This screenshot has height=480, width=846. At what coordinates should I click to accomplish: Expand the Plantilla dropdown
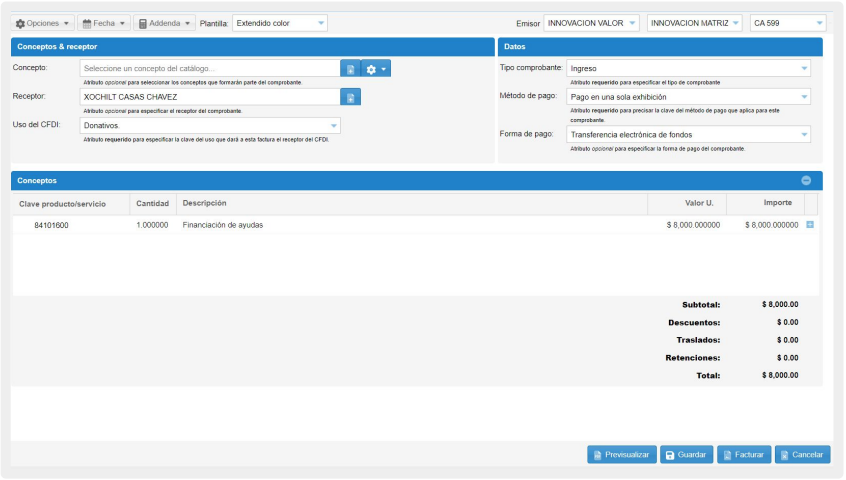click(x=279, y=23)
